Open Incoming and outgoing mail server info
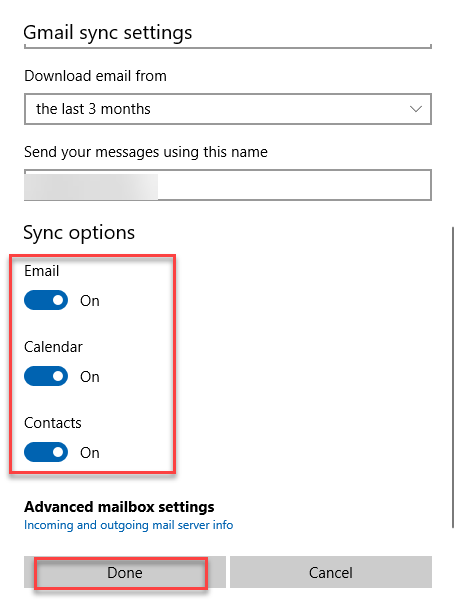The height and width of the screenshot is (600, 456). click(129, 525)
